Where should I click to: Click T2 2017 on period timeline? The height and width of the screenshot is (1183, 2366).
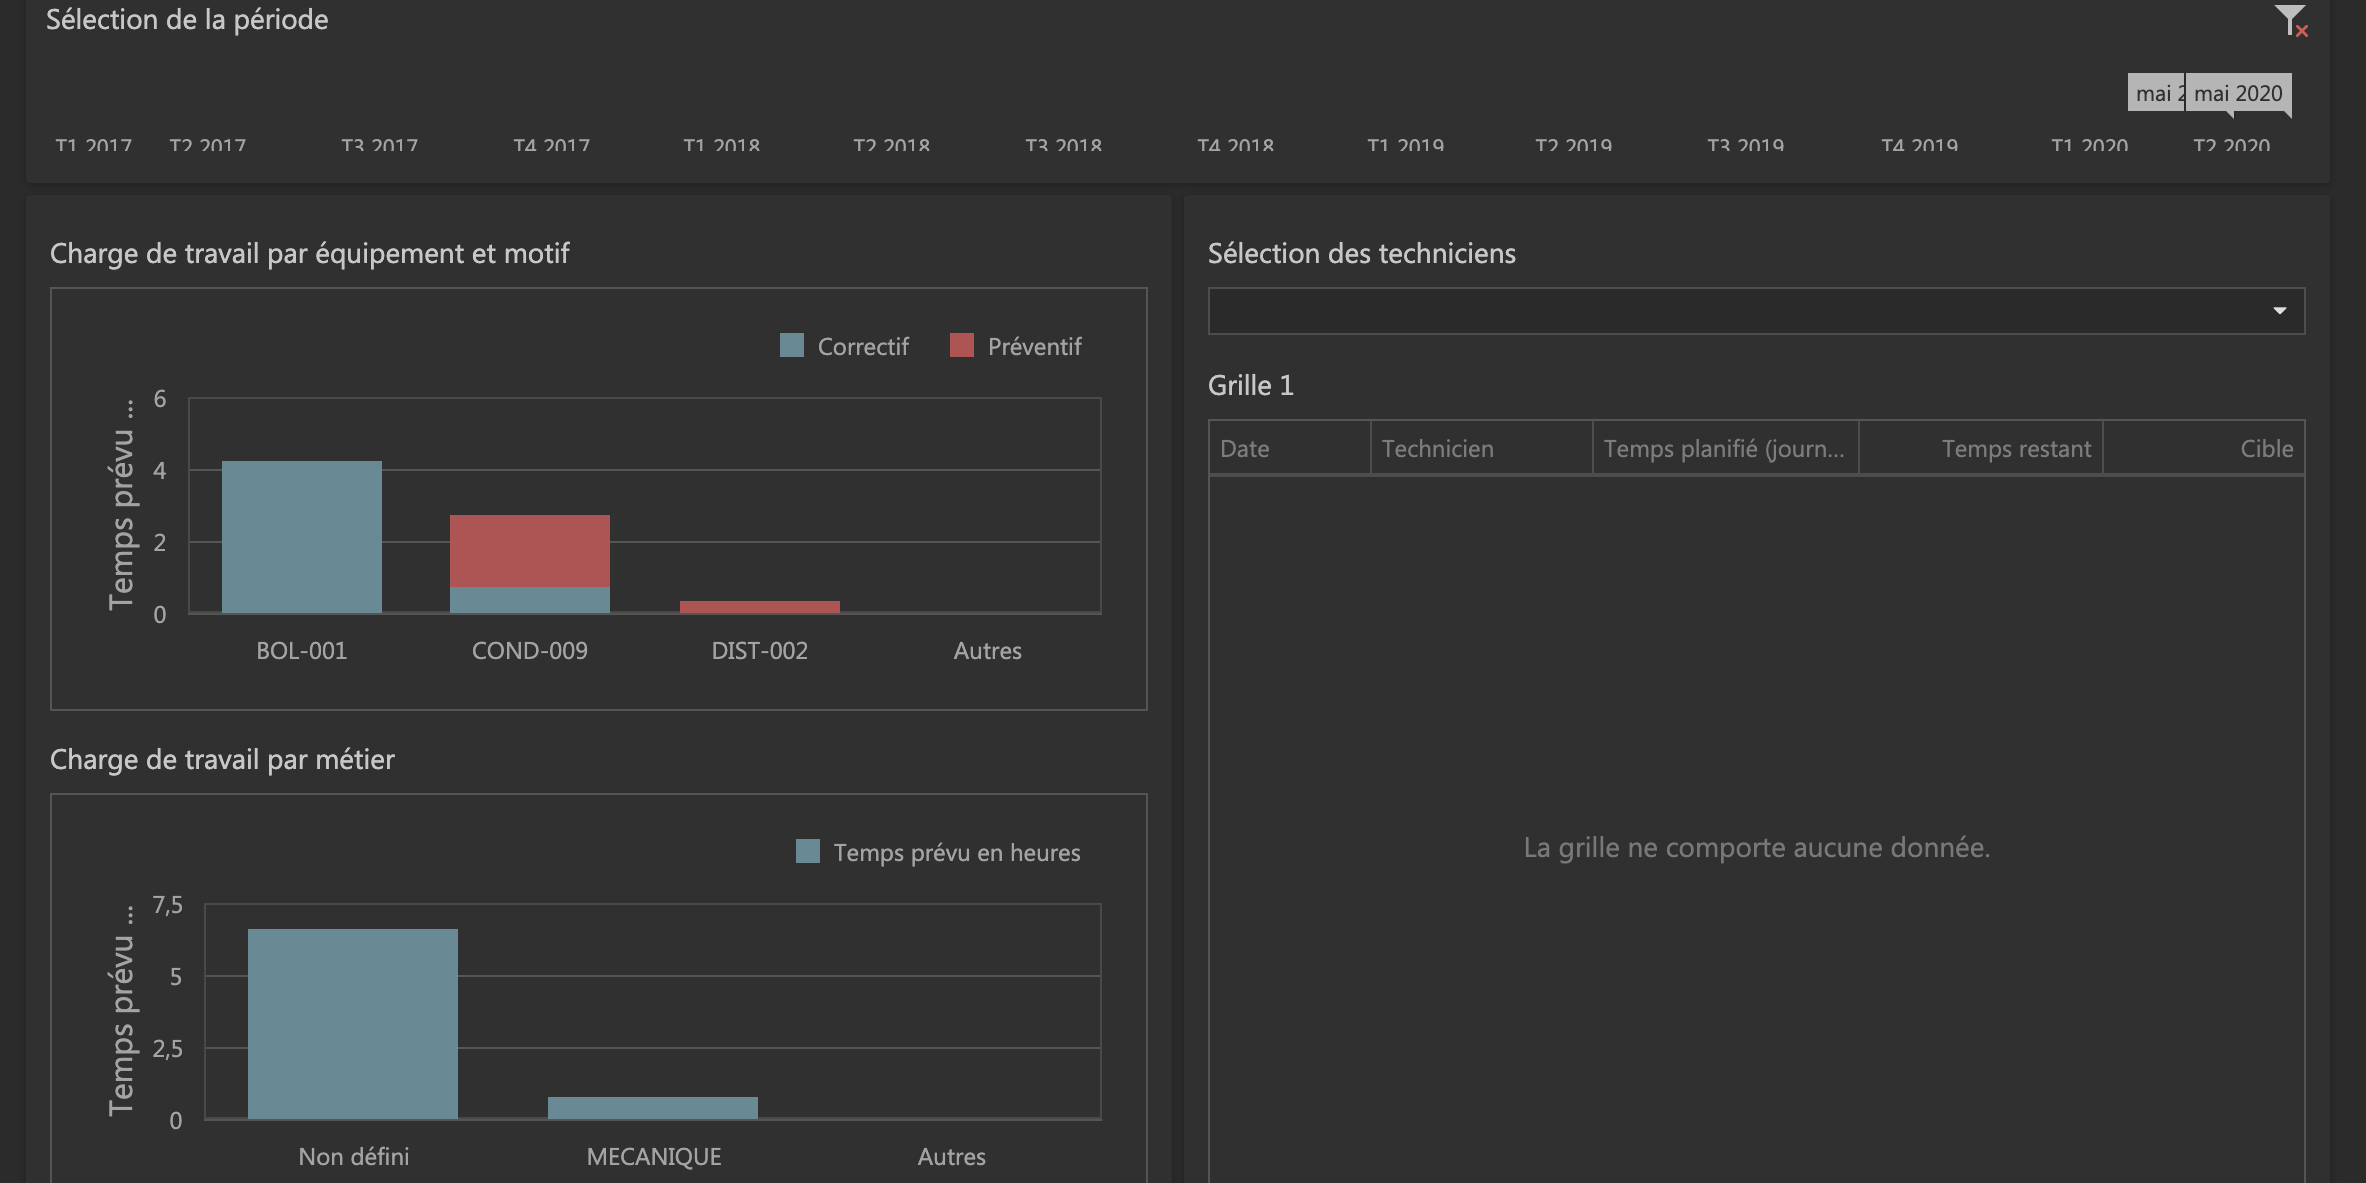(208, 146)
